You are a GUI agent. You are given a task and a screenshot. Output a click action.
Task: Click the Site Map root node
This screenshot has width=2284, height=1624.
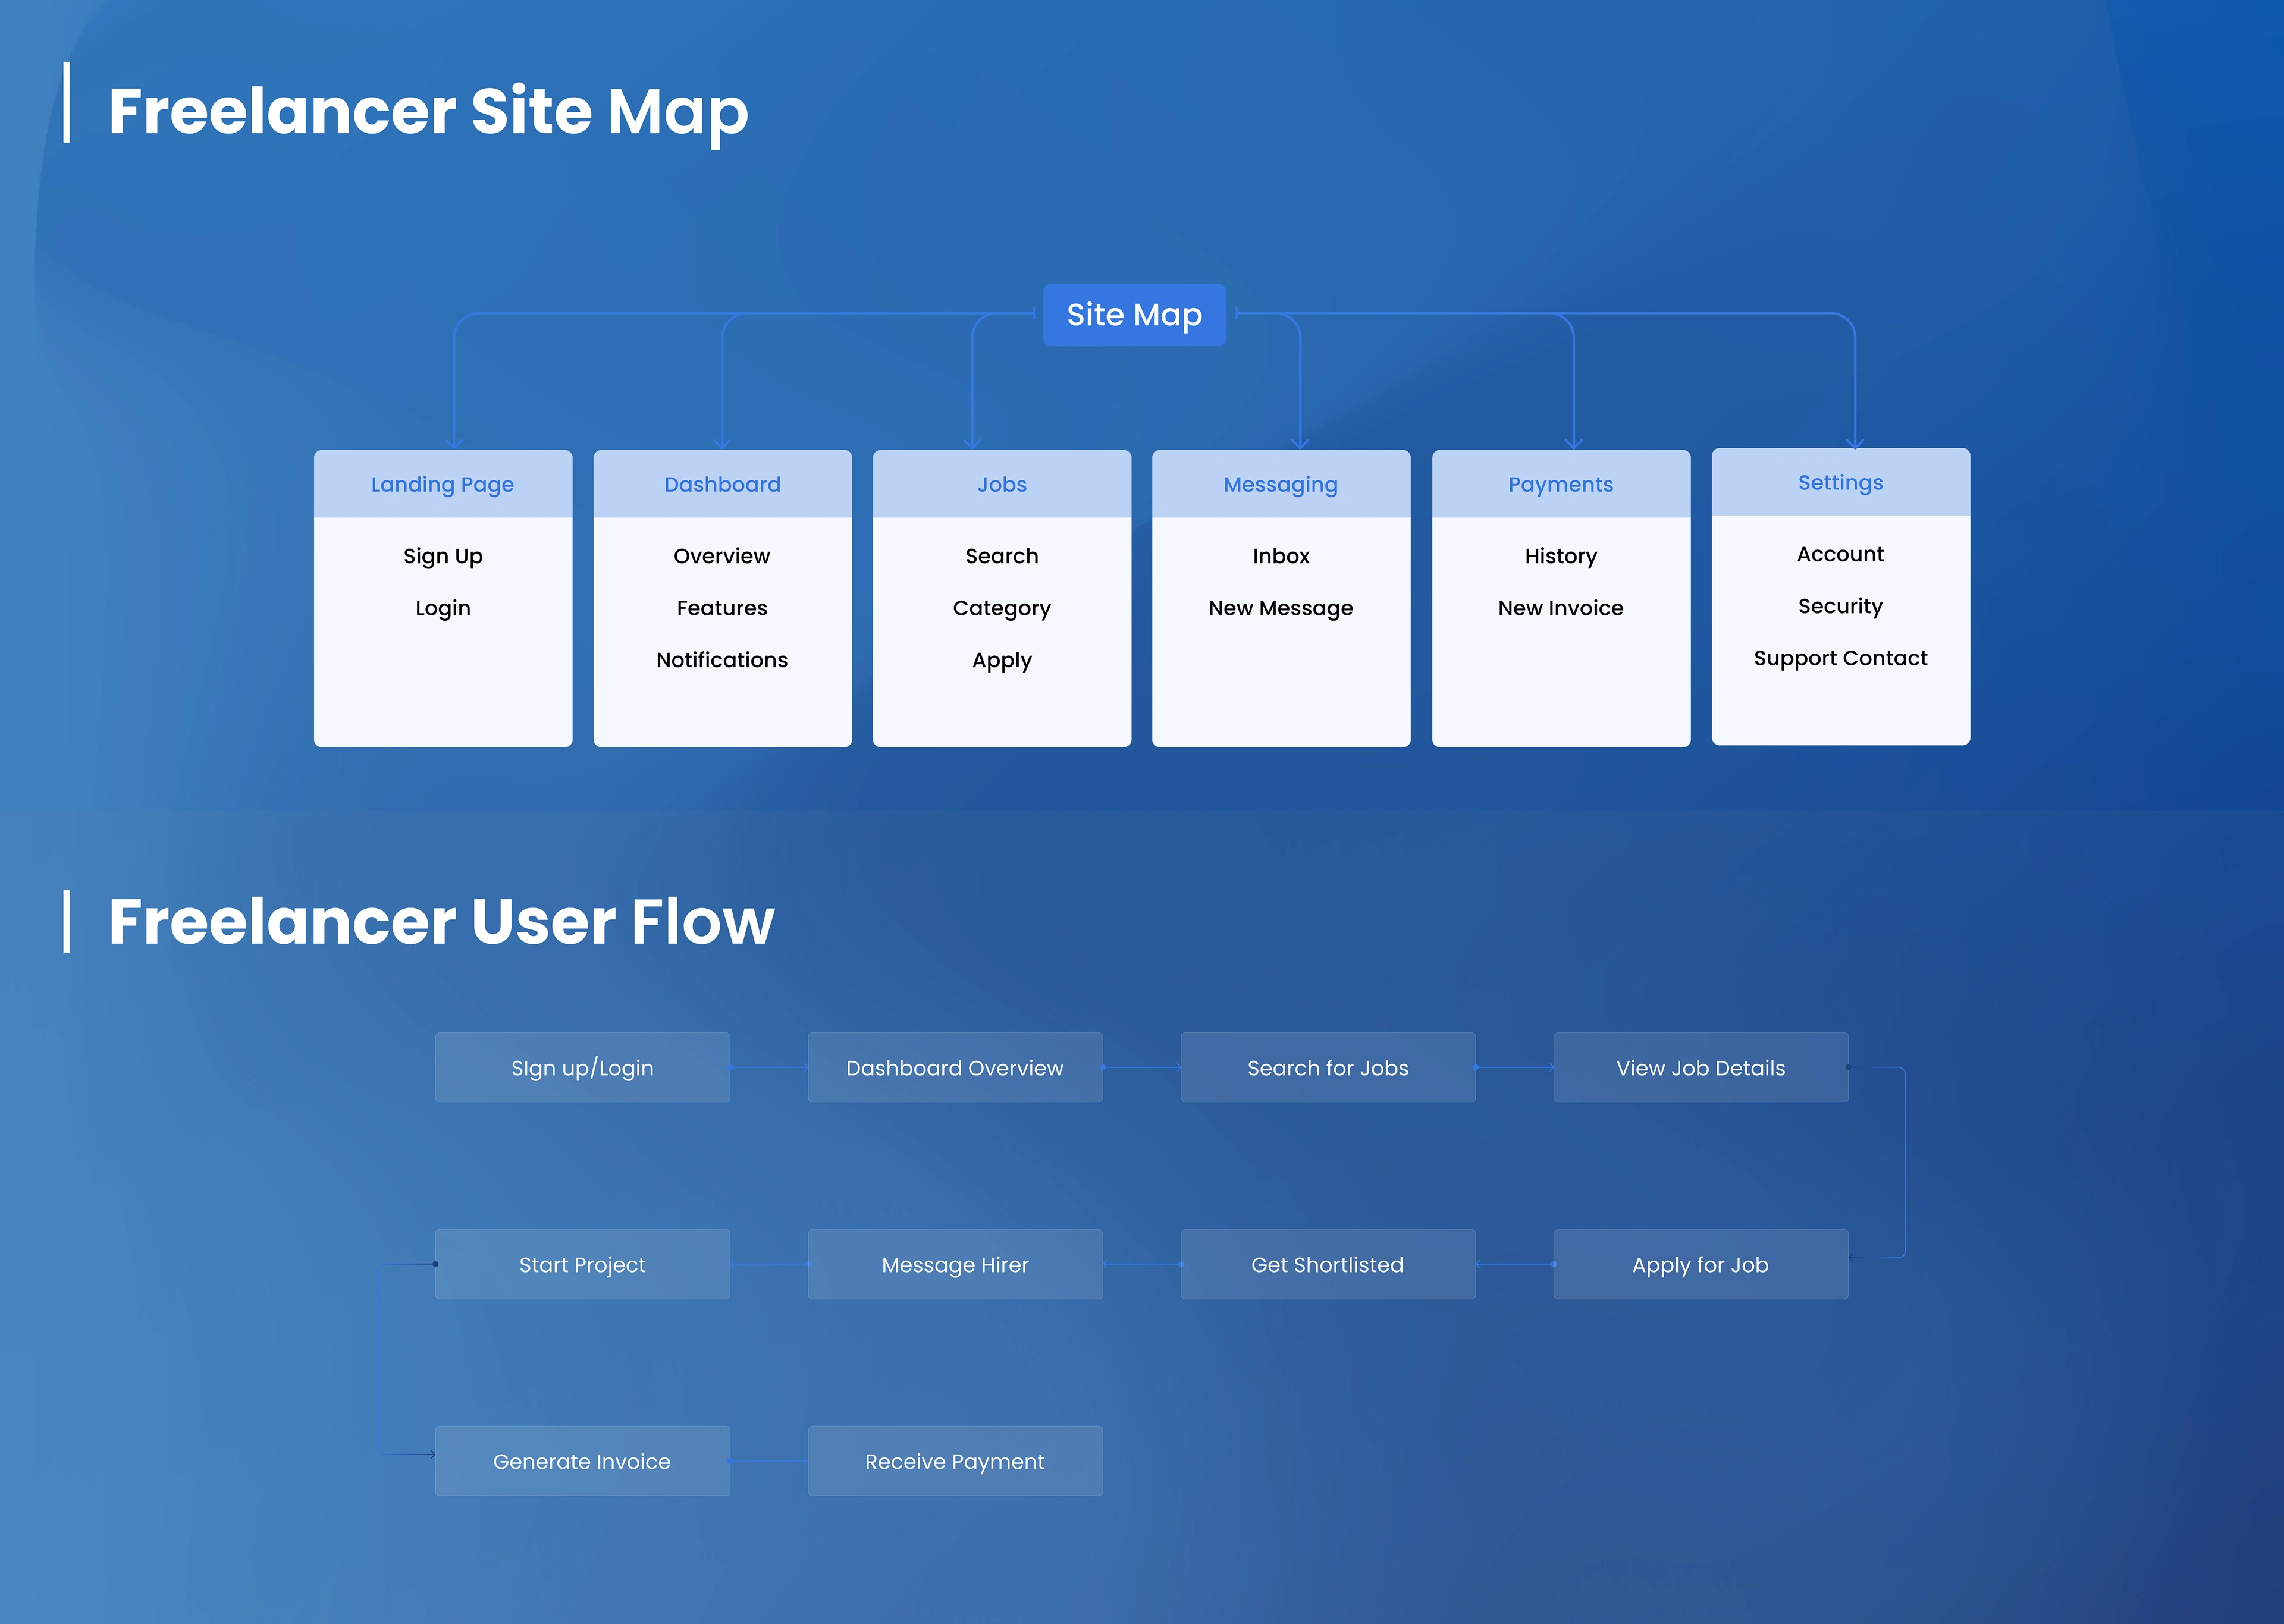click(1134, 315)
